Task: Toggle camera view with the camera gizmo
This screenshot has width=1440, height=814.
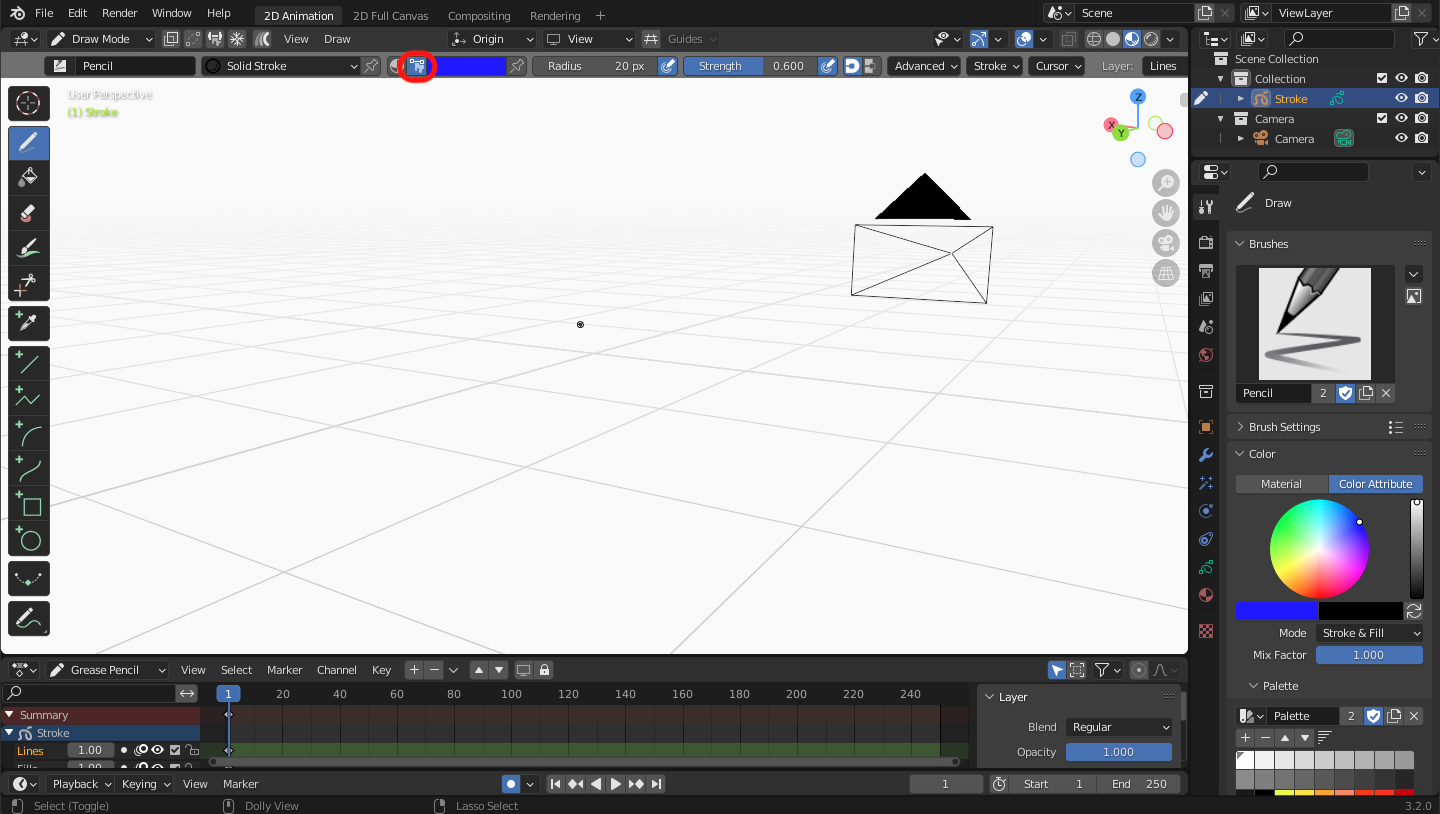Action: pyautogui.click(x=1165, y=243)
